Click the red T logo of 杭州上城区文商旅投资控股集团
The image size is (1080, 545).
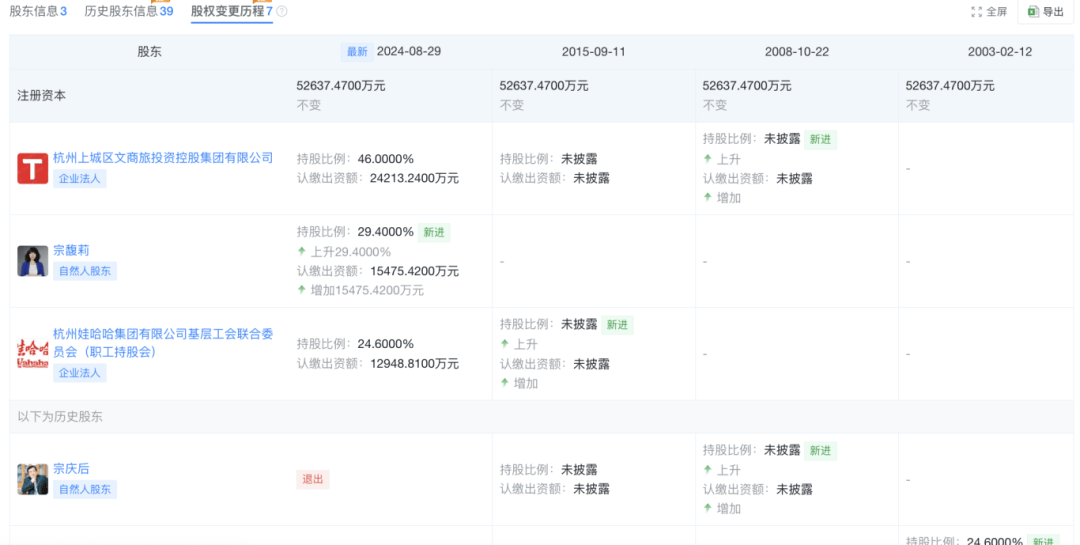[33, 168]
